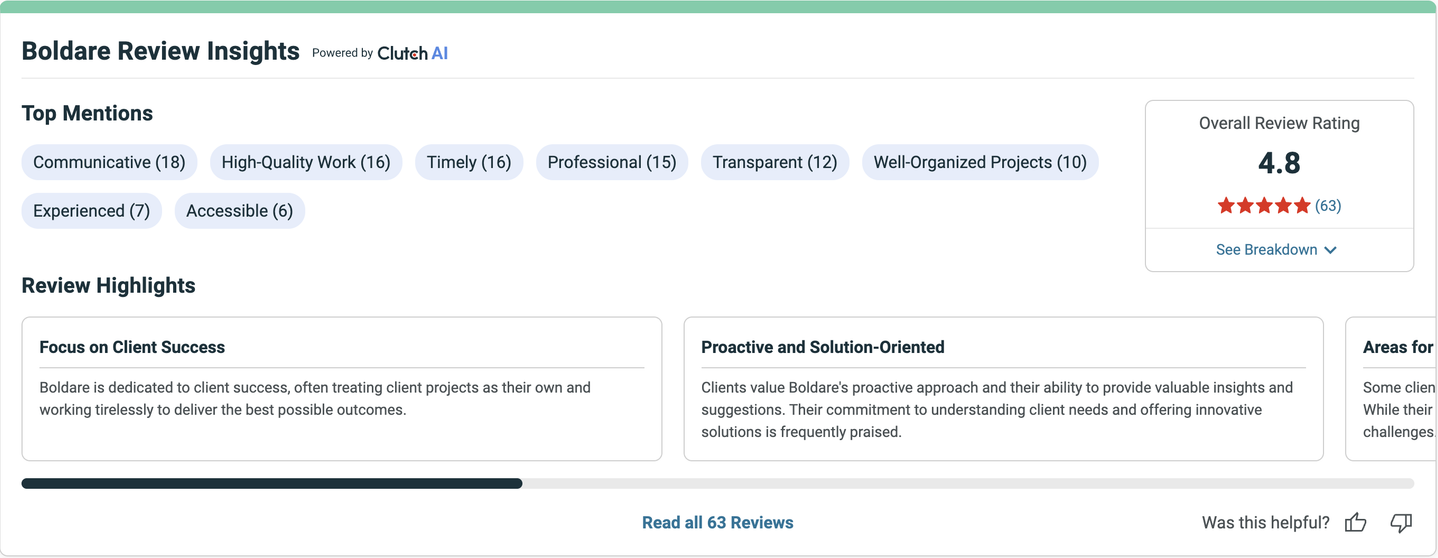Click the Clutch AI logo
This screenshot has height=558, width=1438.
pyautogui.click(x=412, y=53)
